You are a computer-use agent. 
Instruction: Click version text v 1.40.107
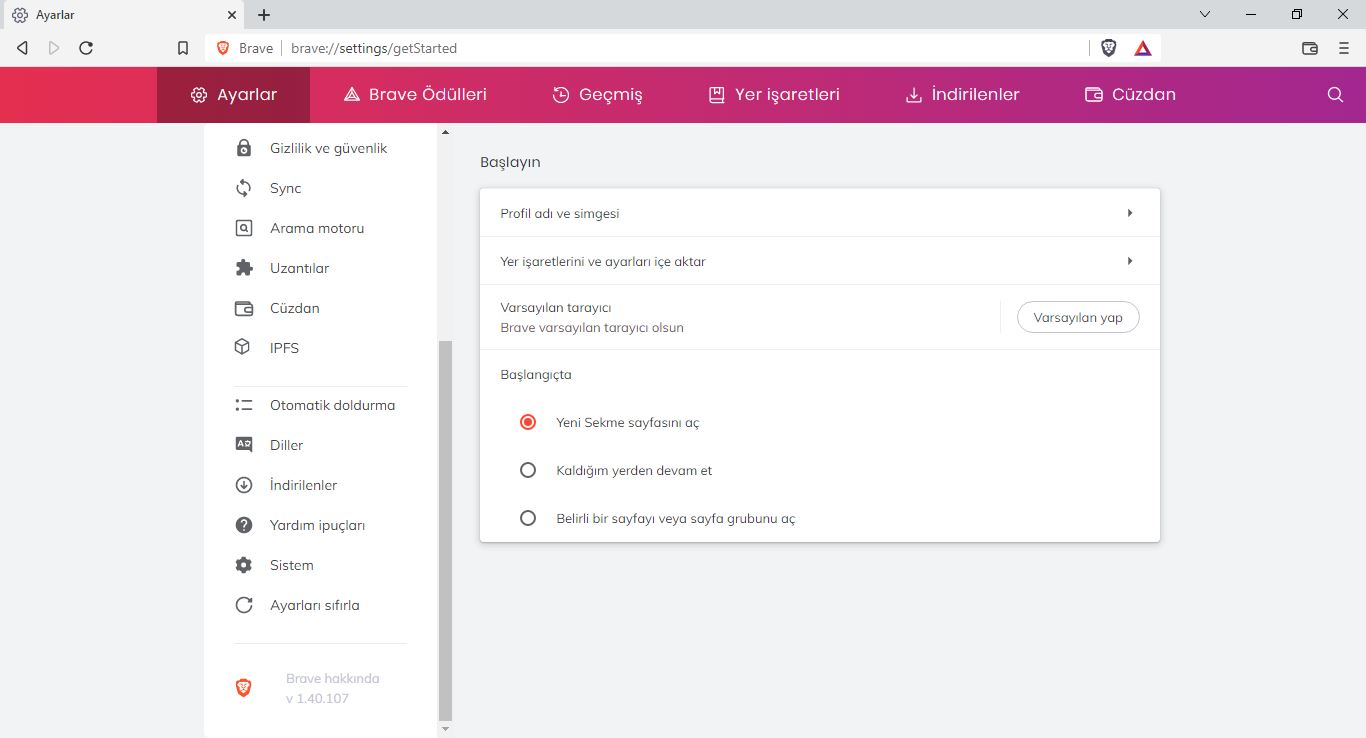317,698
